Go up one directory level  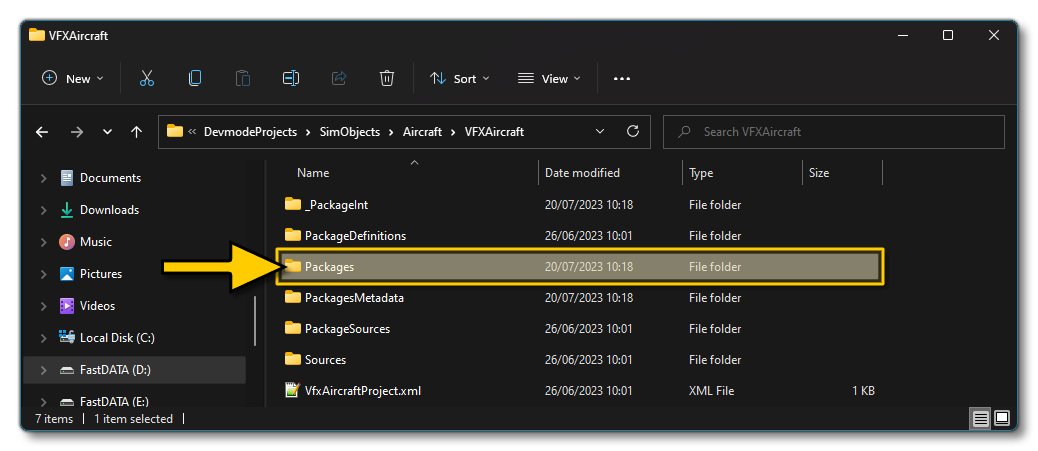tap(136, 132)
